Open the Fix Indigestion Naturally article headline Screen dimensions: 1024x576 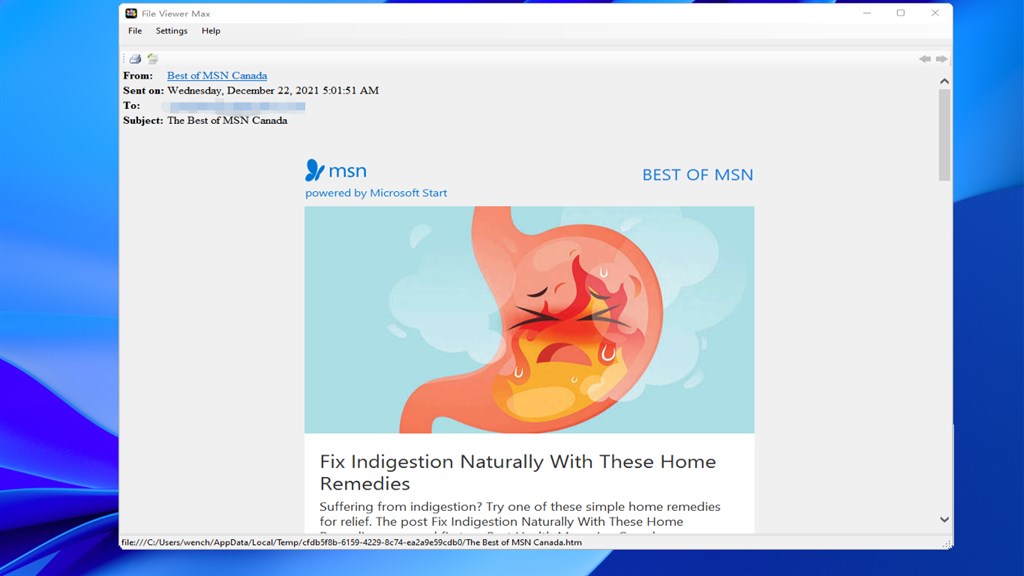pyautogui.click(x=518, y=472)
